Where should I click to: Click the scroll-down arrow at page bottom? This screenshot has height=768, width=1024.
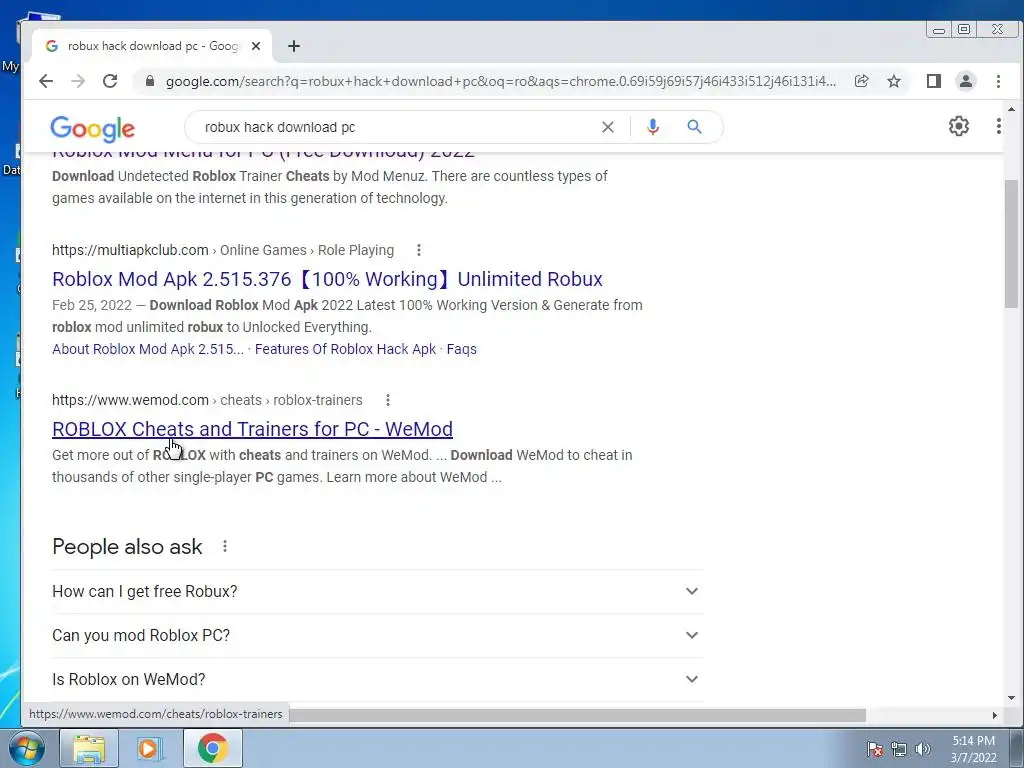coord(1011,698)
